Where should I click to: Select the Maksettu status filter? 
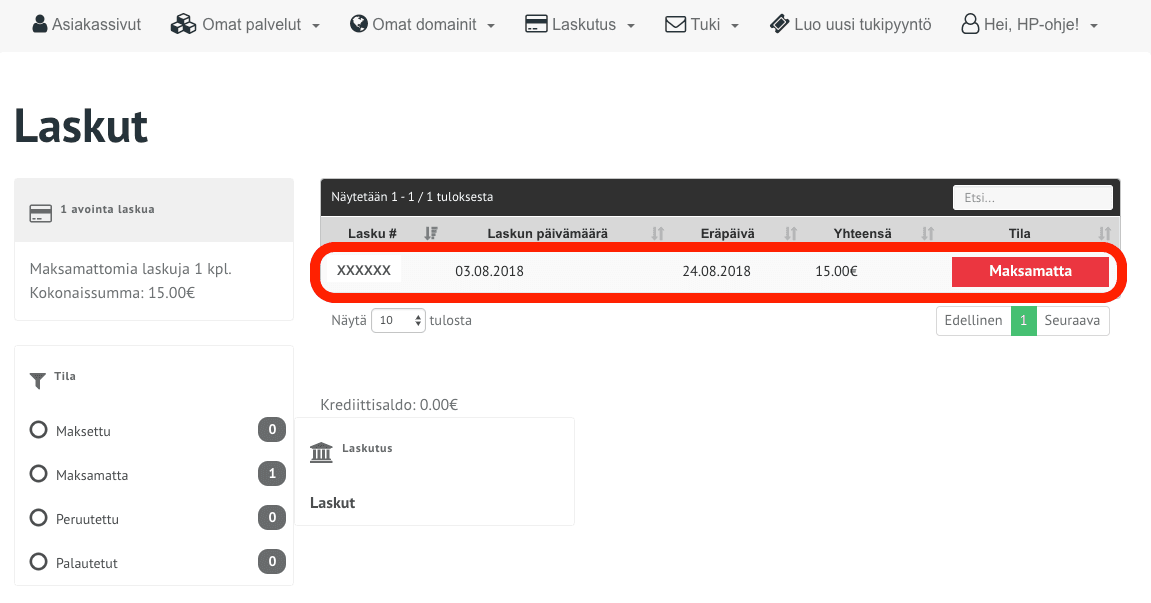(x=39, y=430)
